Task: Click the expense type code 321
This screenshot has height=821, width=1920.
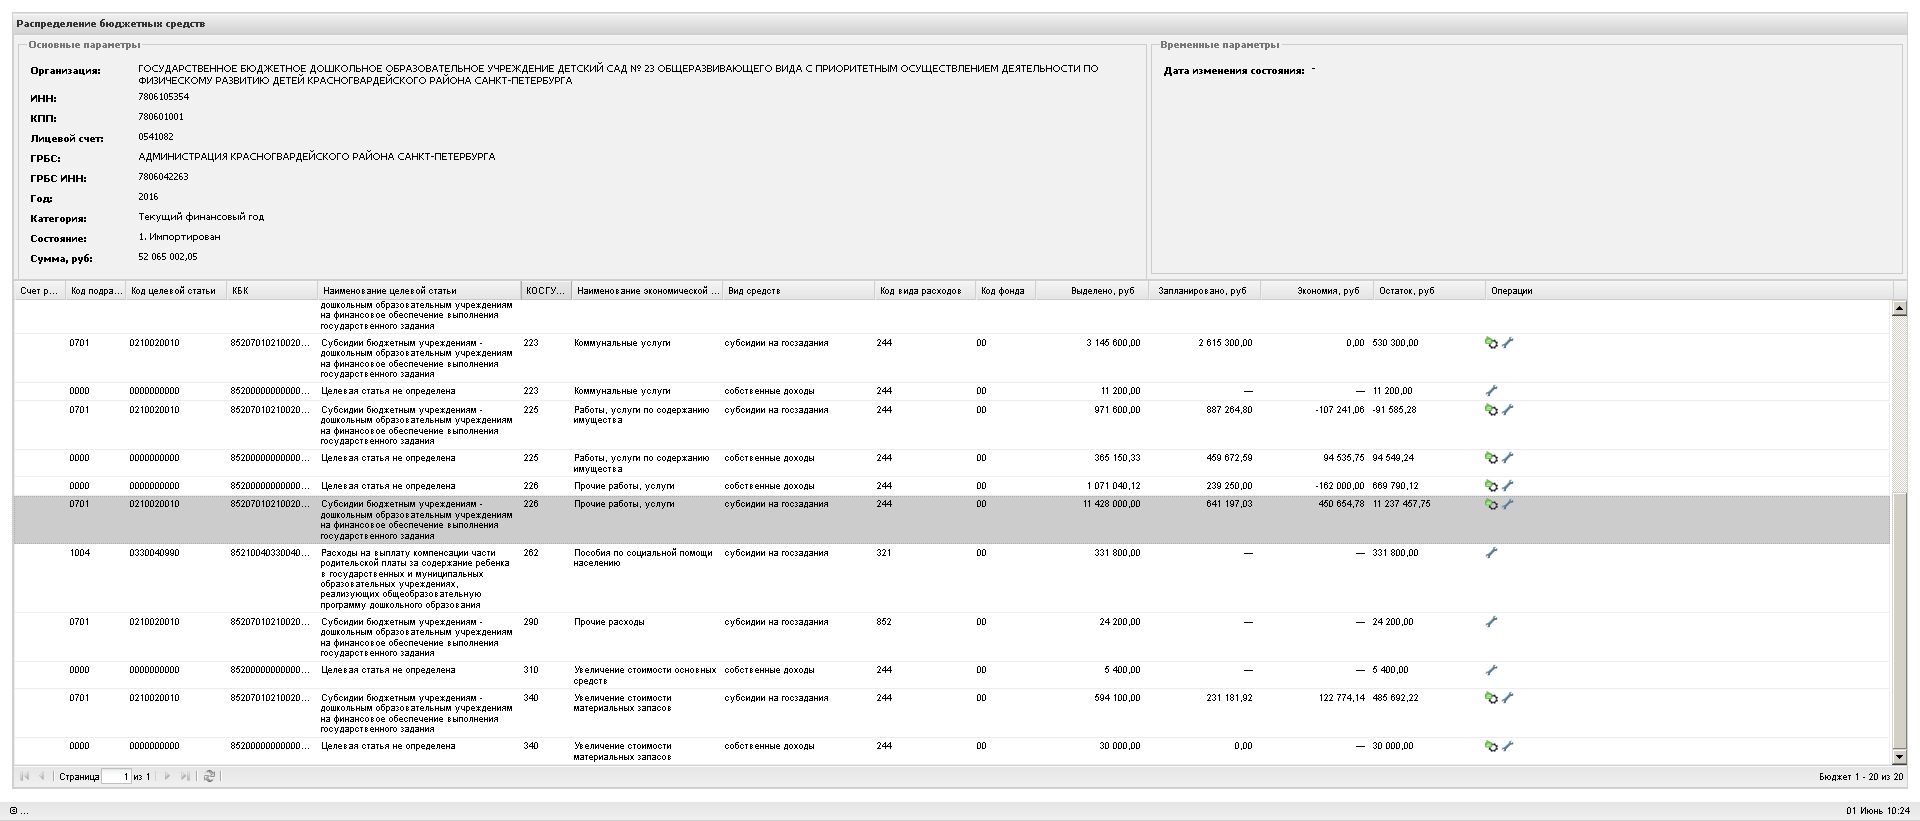Action: tap(884, 553)
